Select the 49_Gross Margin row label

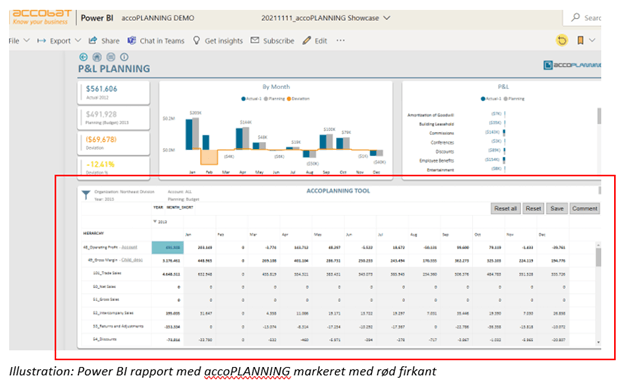tap(103, 260)
